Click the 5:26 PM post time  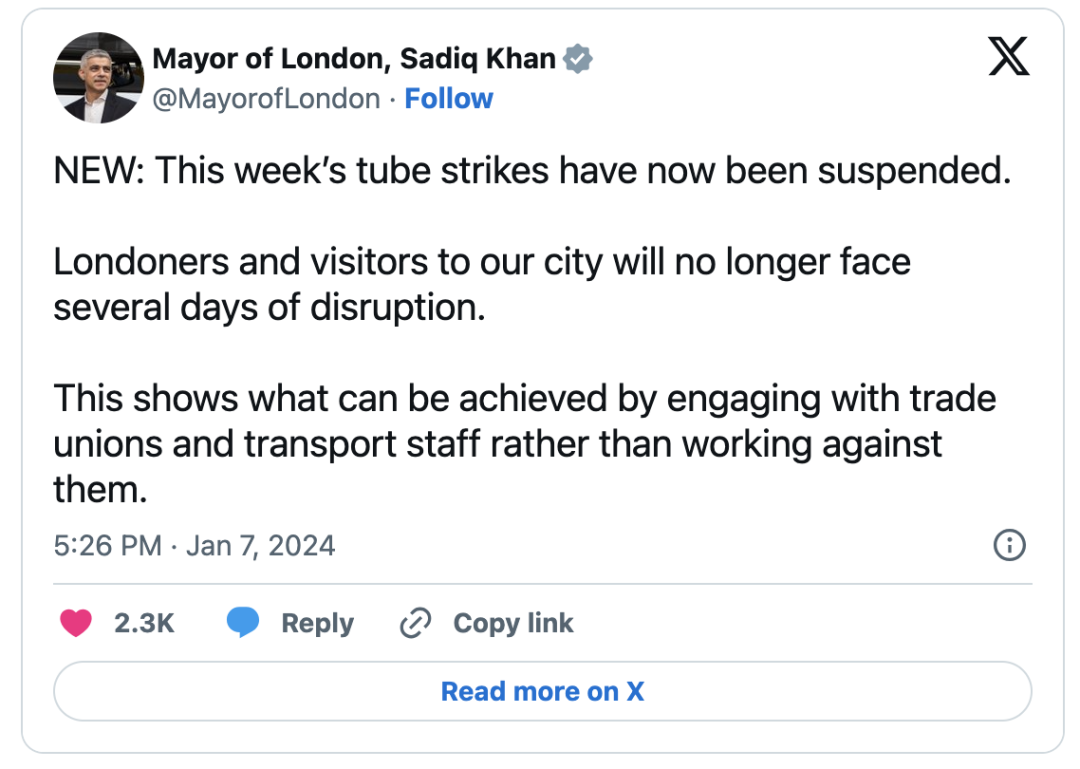107,546
